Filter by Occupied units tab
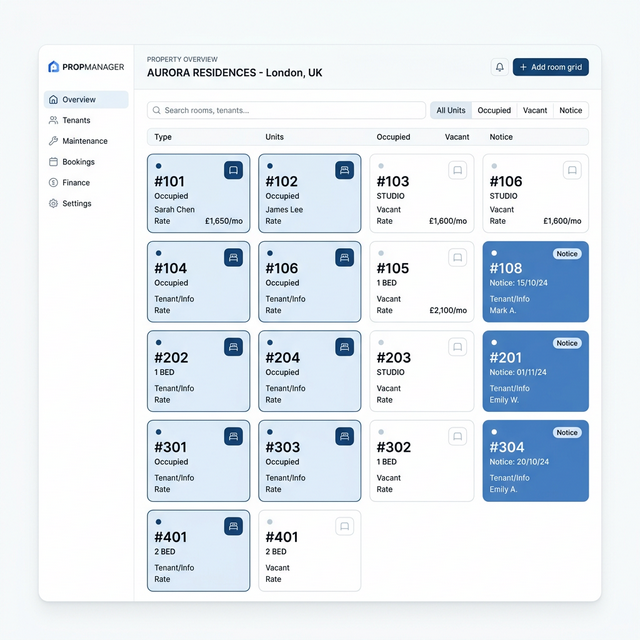 [494, 110]
